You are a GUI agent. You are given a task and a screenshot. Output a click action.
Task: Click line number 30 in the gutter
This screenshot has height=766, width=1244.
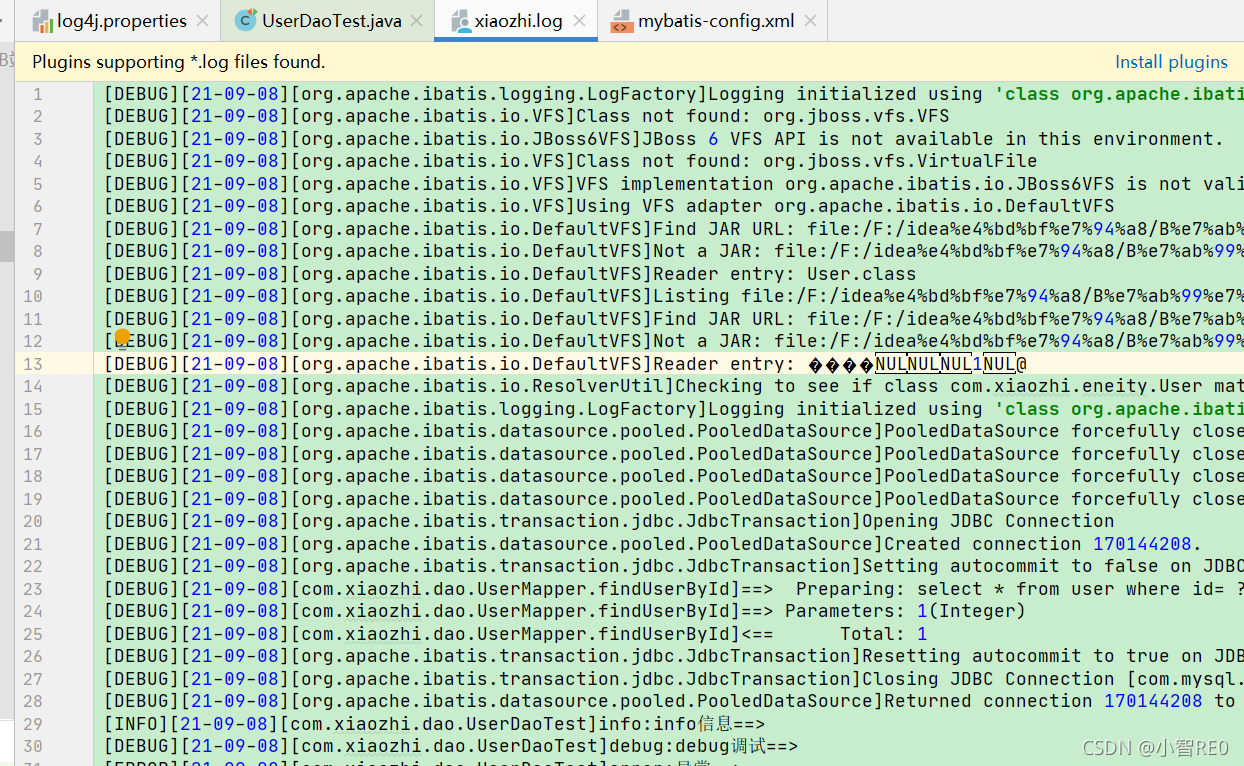[33, 746]
